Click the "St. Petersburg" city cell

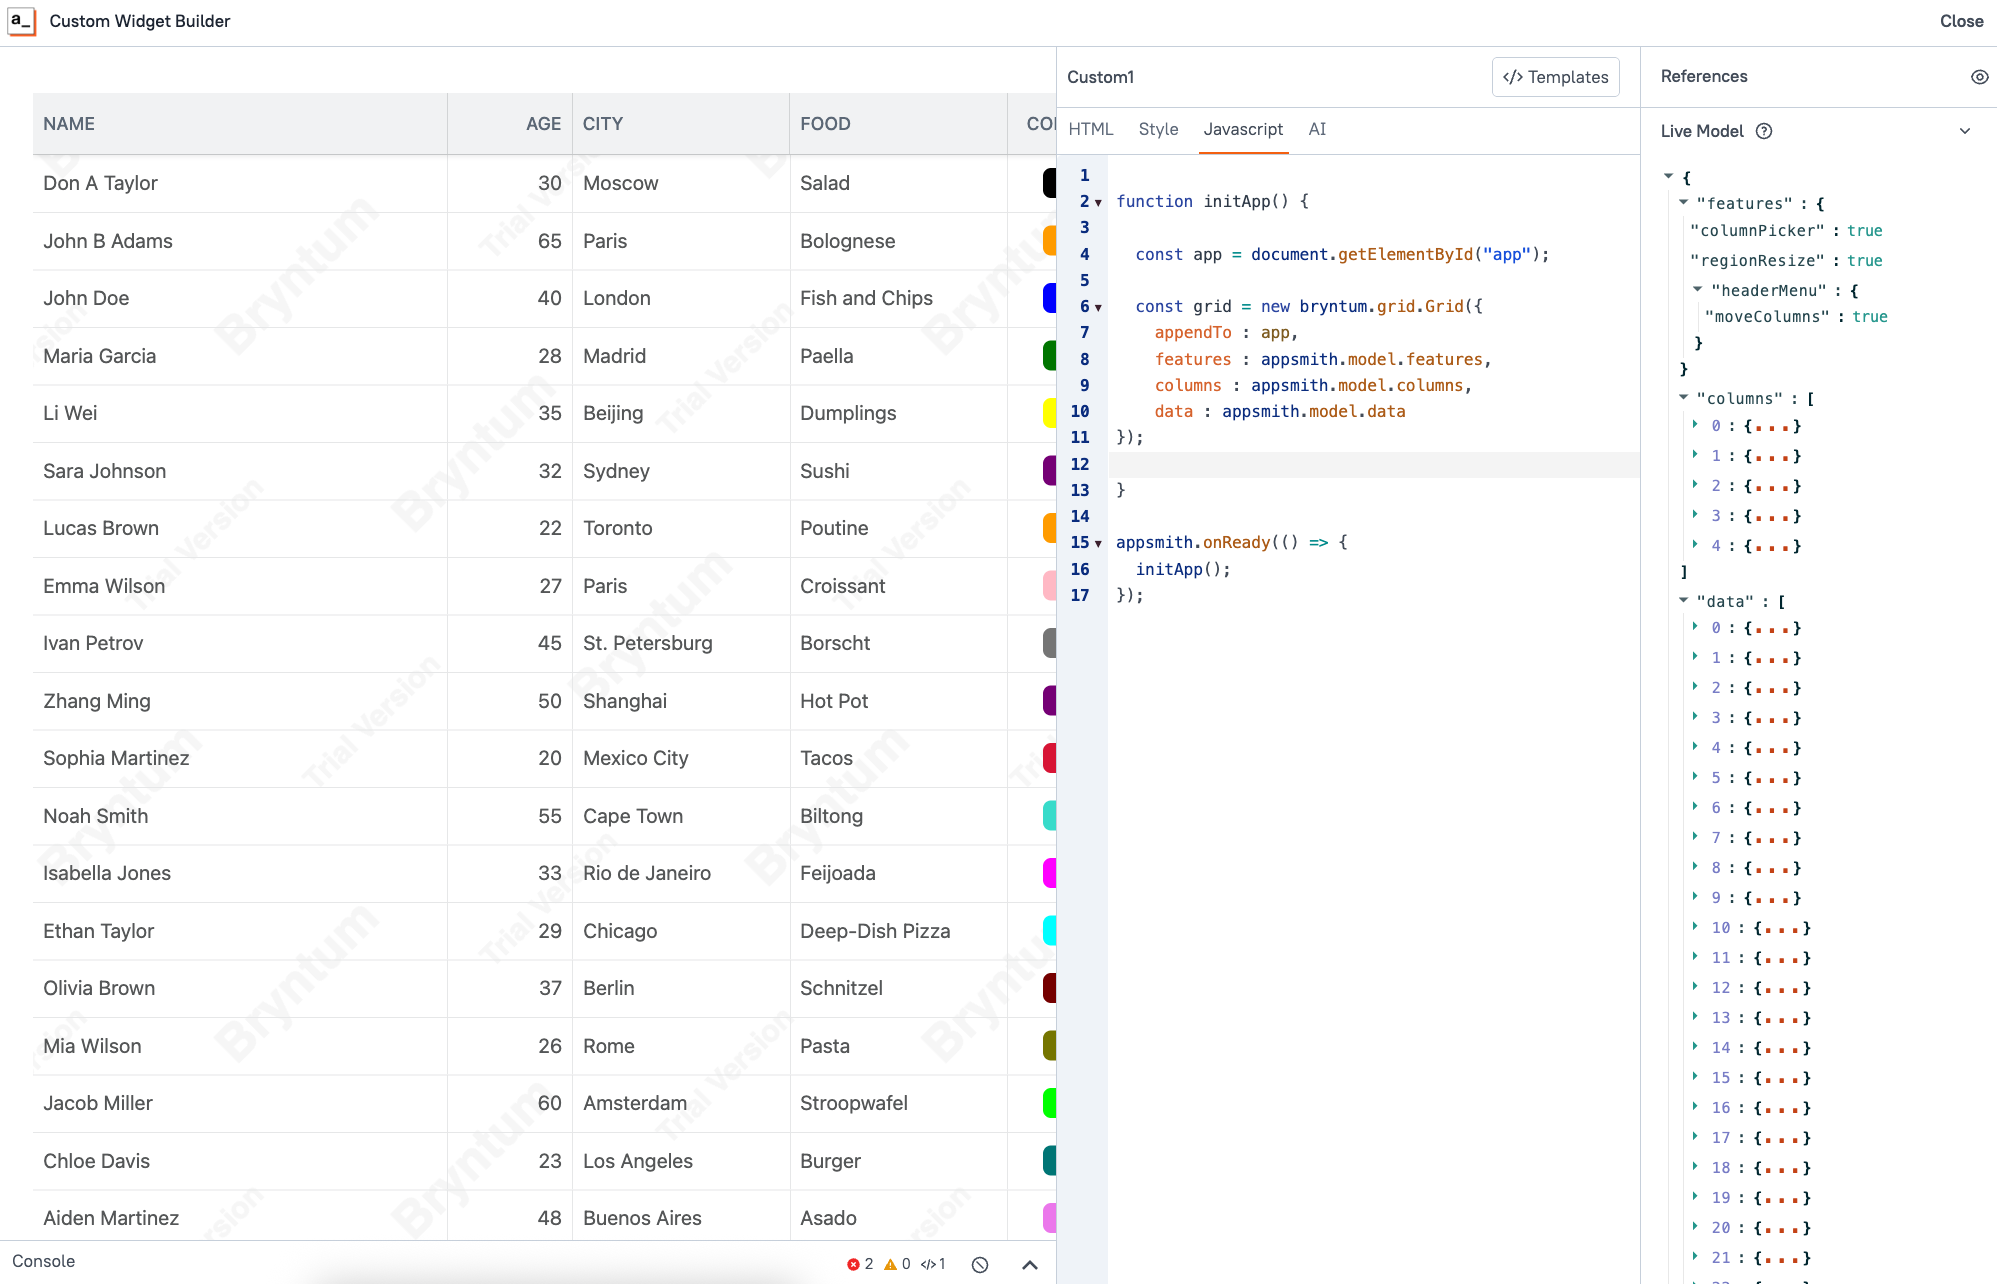click(681, 643)
